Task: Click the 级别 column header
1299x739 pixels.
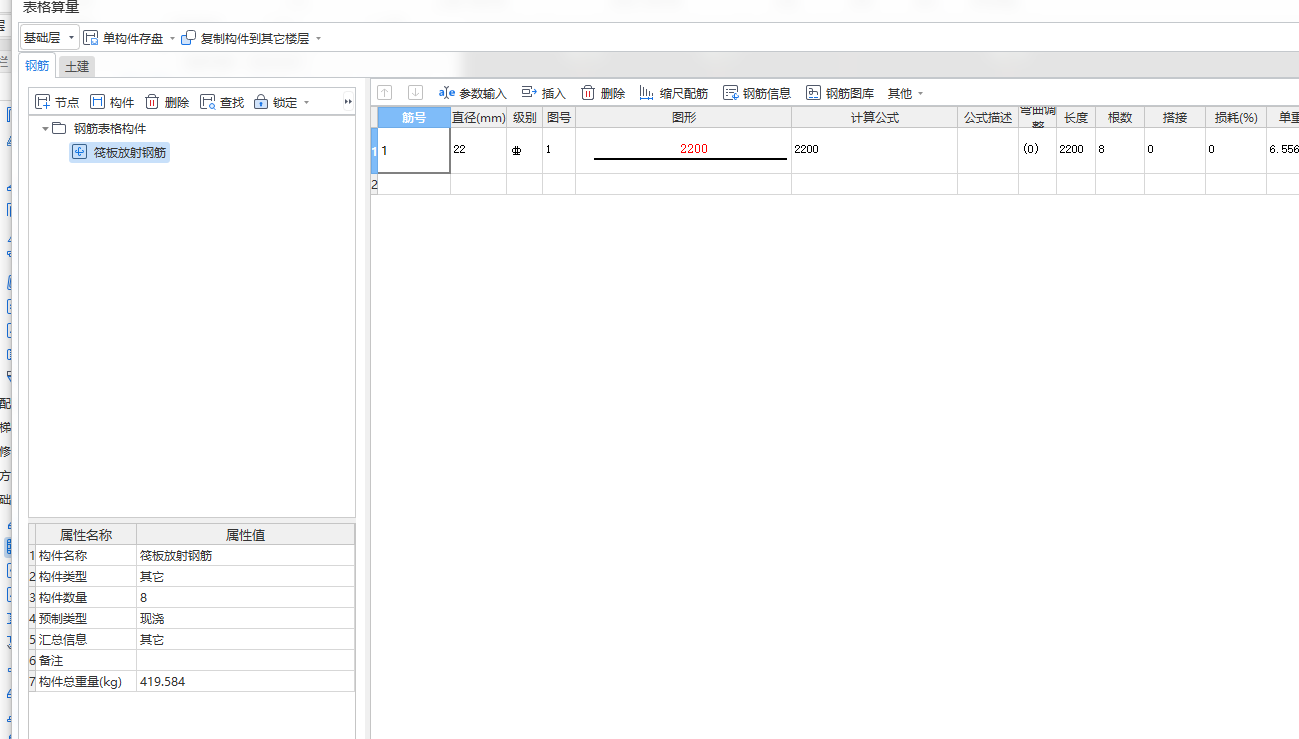Action: [x=525, y=117]
